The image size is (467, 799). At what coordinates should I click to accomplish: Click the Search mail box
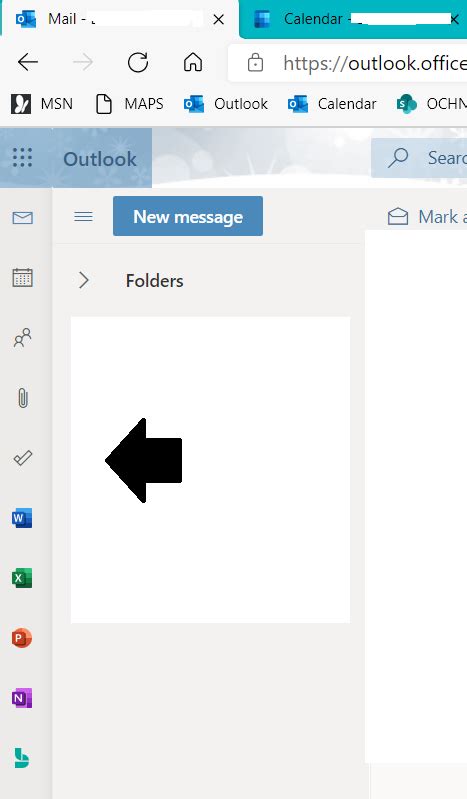point(419,158)
